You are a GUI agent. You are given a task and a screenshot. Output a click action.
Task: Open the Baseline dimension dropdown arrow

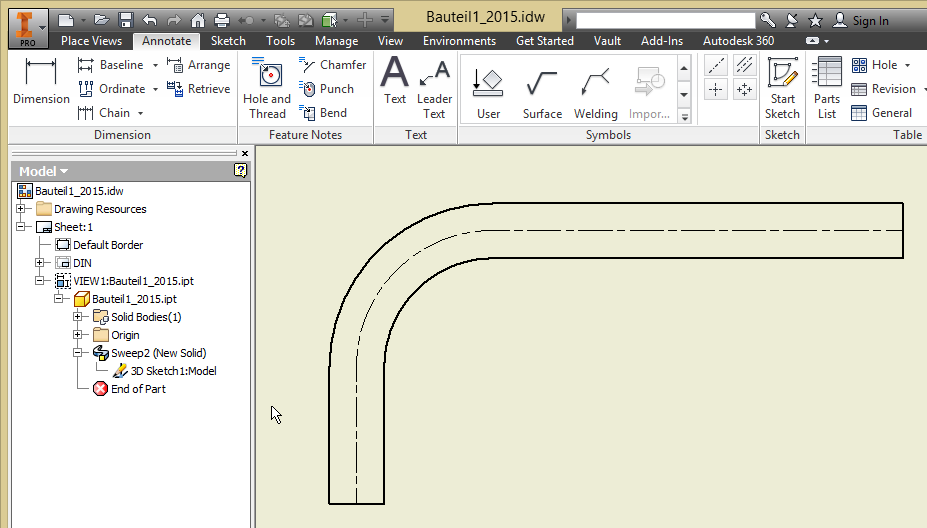click(x=155, y=65)
